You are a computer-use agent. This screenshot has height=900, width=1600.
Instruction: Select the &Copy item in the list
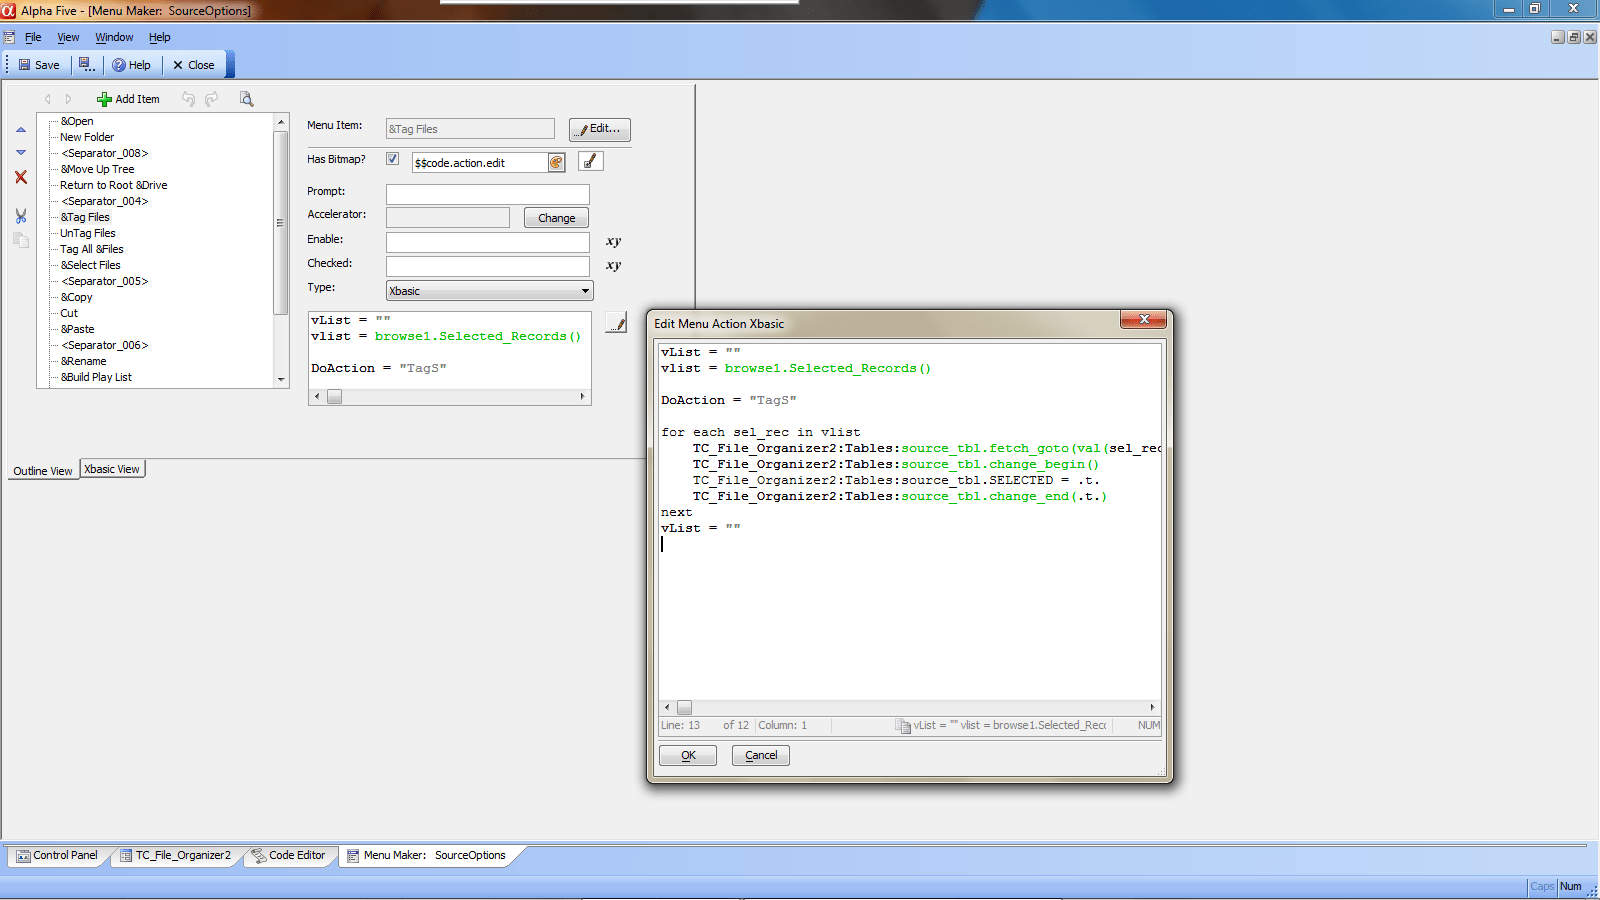[x=75, y=297]
